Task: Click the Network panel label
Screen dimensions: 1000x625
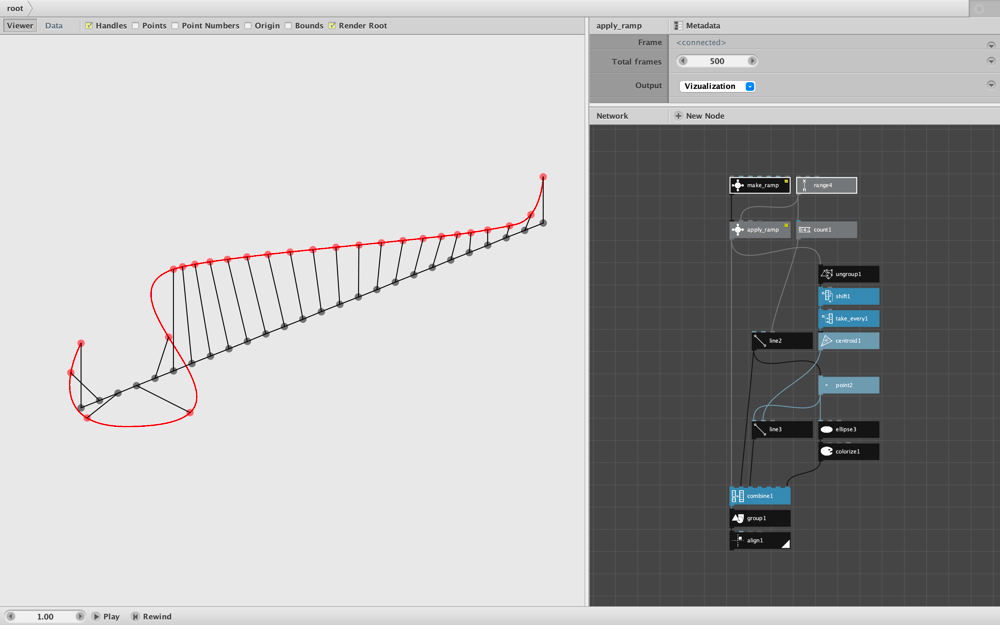Action: [x=612, y=116]
